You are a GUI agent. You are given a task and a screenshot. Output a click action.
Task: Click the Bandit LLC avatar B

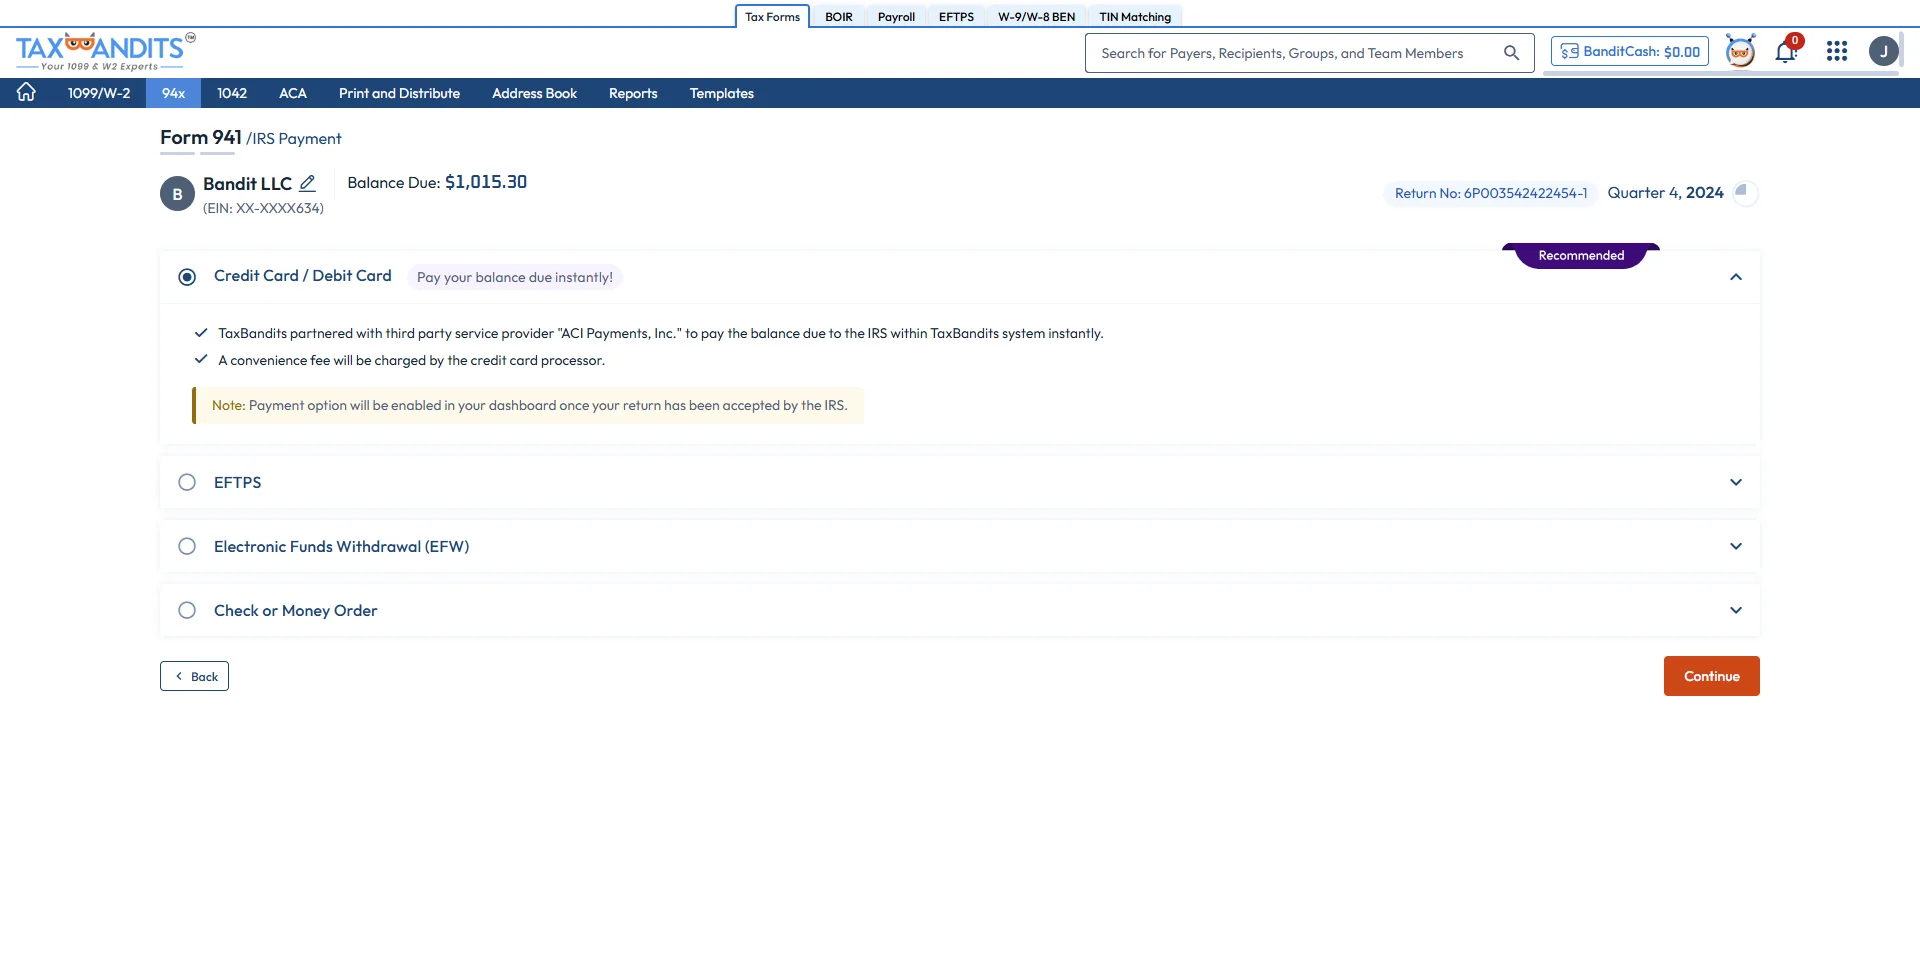tap(177, 194)
